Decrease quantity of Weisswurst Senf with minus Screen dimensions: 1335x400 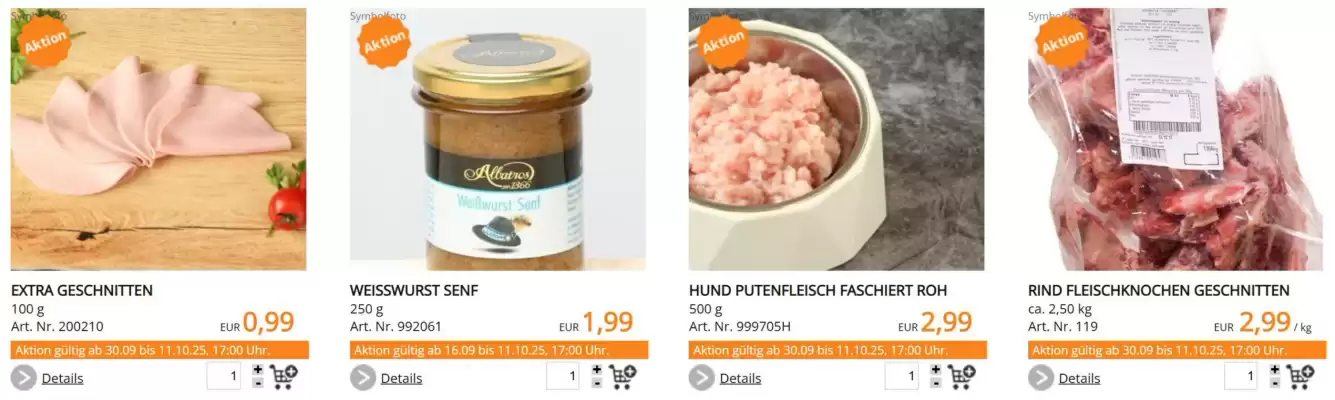(597, 383)
